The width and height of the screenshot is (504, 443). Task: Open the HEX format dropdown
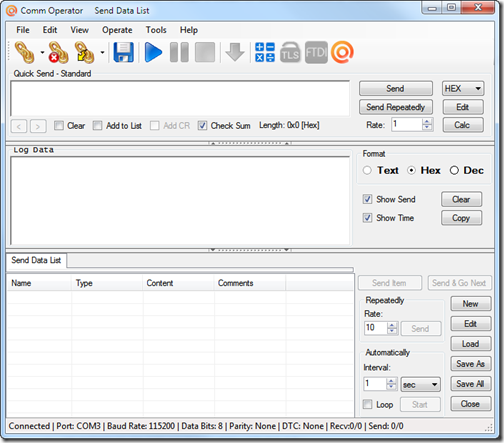tap(463, 89)
